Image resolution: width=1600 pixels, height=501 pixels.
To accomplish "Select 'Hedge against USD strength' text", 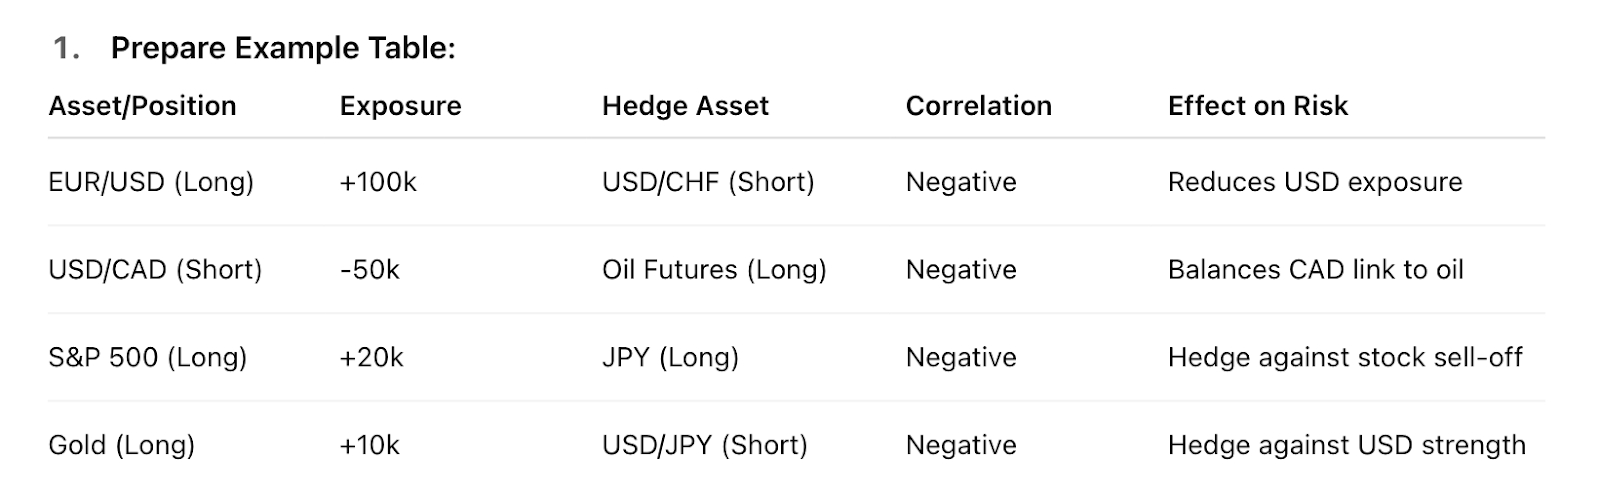I will (1347, 446).
